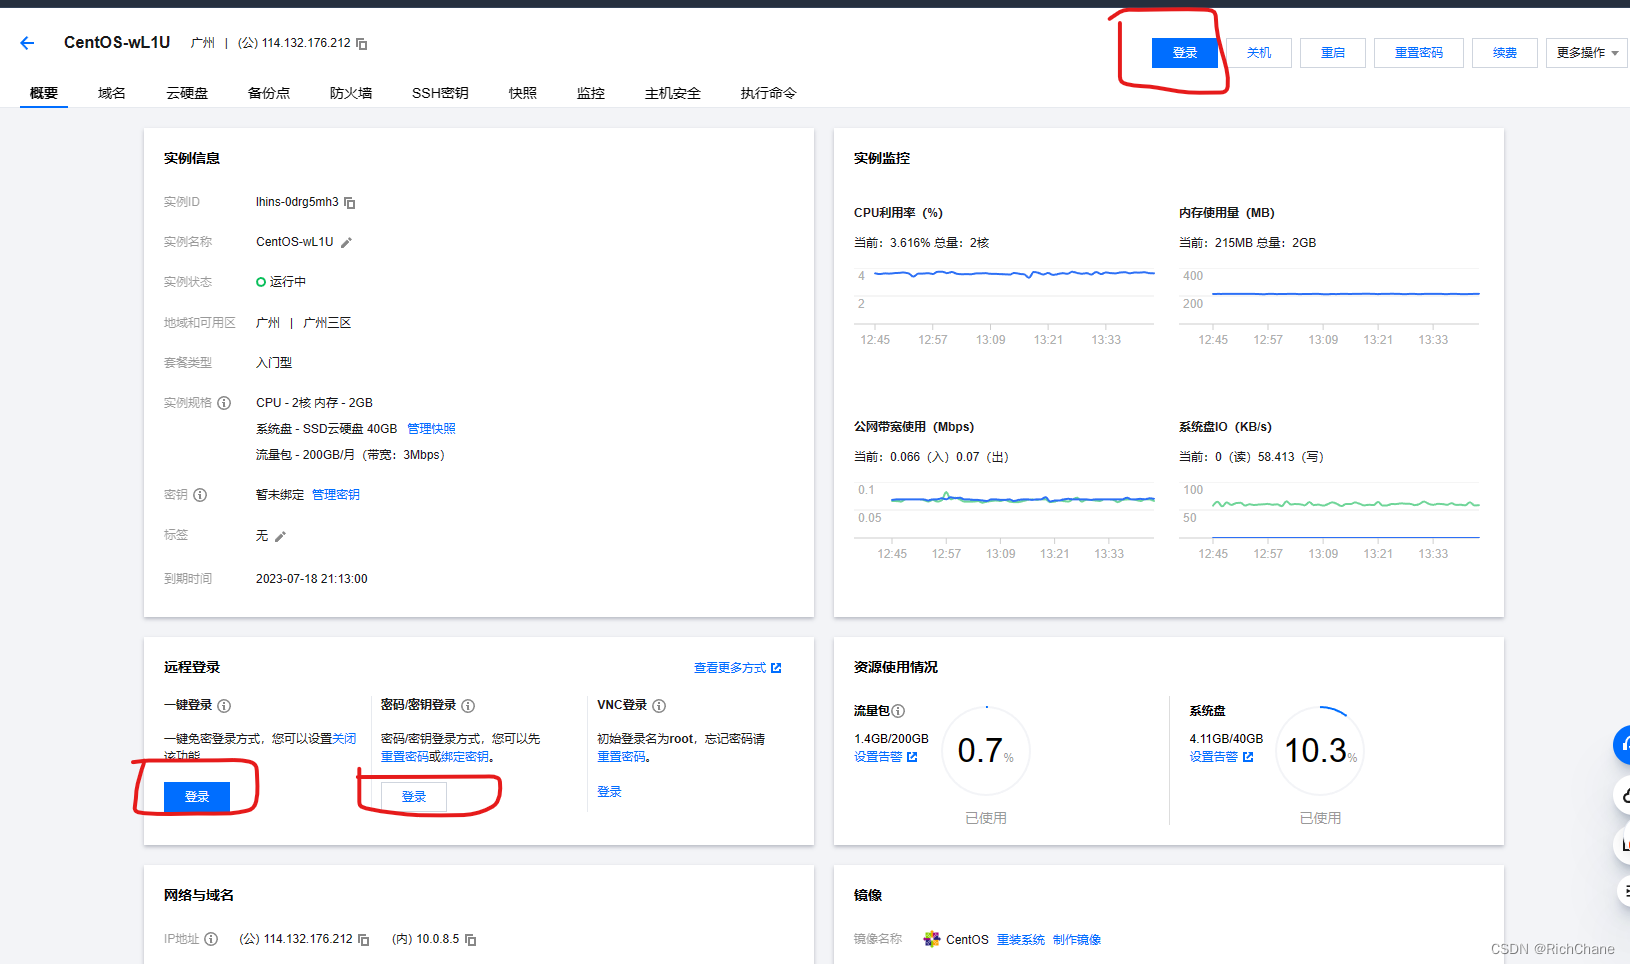
Task: Open 更多操作 dropdown
Action: pos(1587,53)
